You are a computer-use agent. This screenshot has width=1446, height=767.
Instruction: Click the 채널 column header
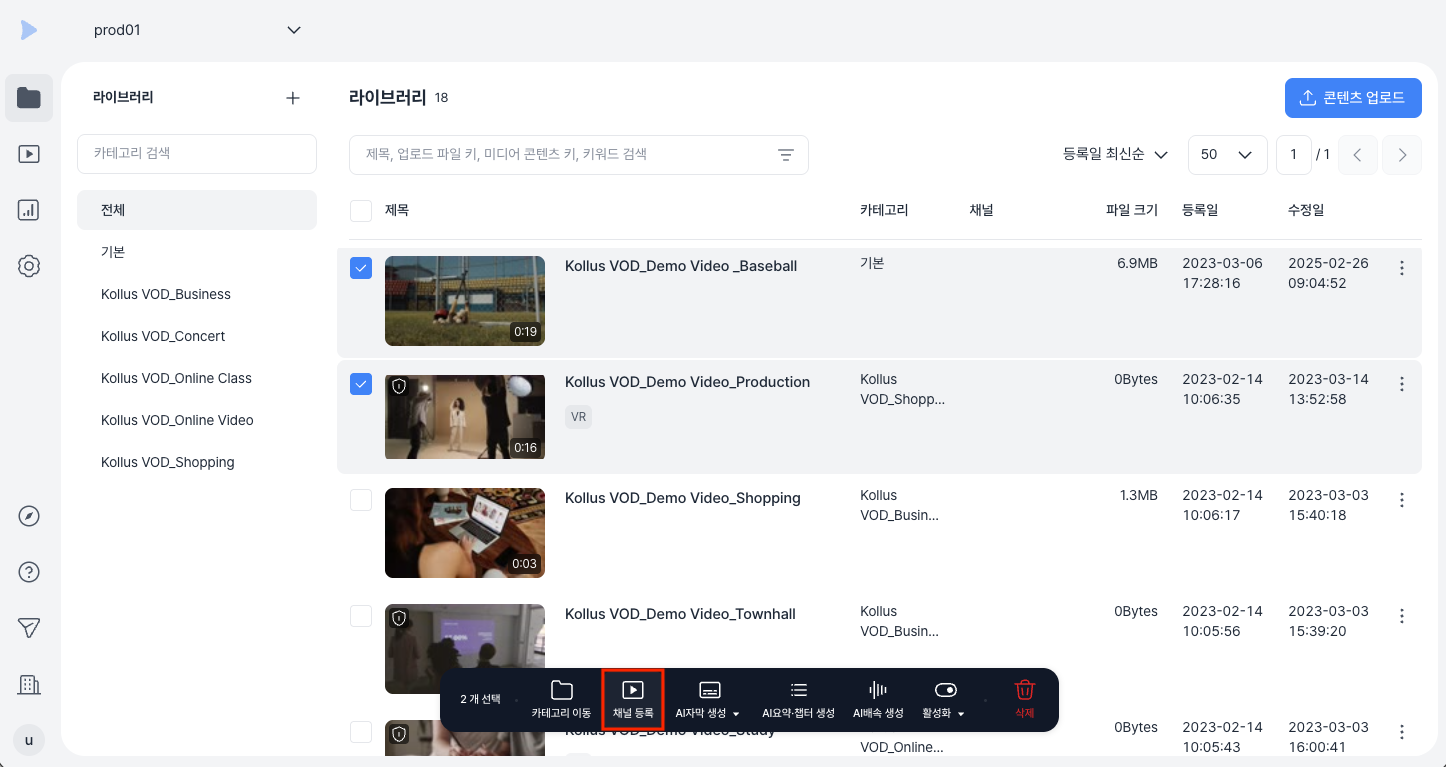click(982, 210)
